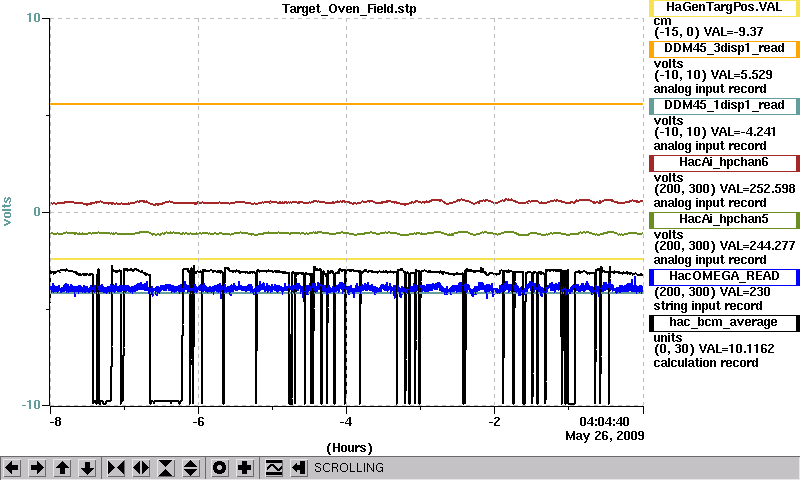The image size is (800, 480).
Task: Click the May 26, 2009 date label
Action: (x=605, y=436)
